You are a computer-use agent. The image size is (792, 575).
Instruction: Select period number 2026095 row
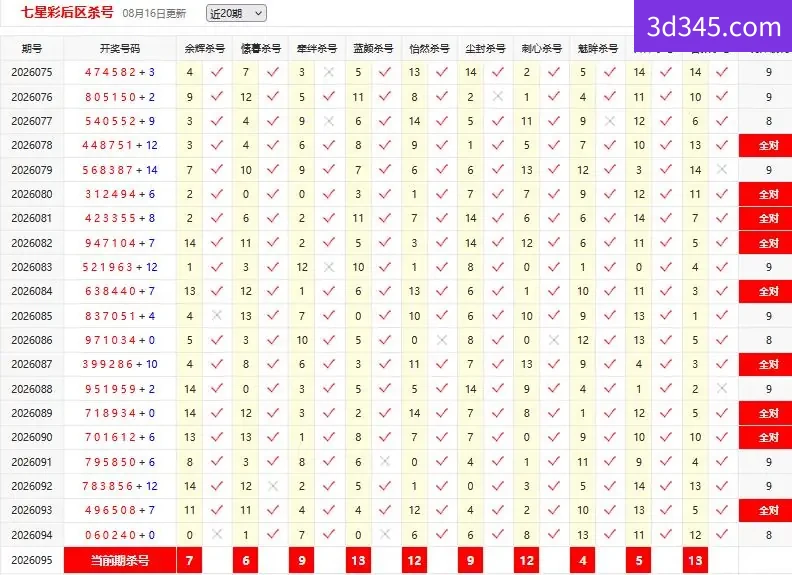(x=32, y=560)
